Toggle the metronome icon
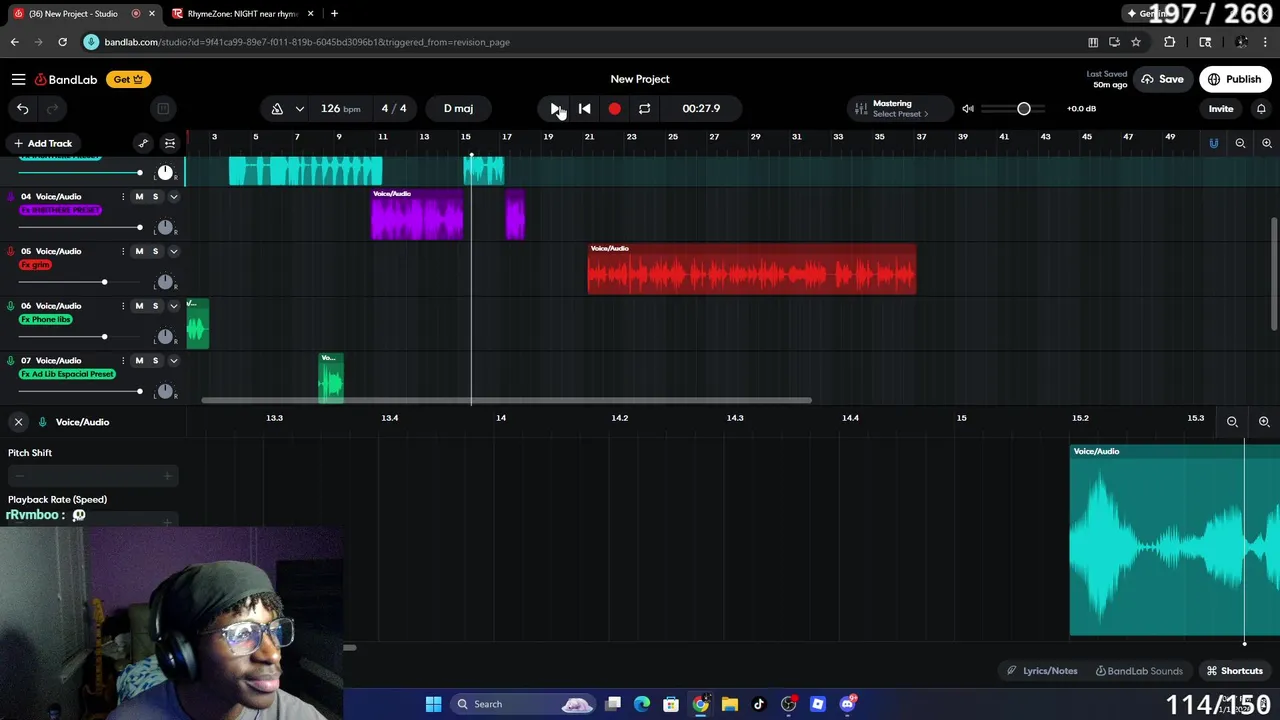Screen dimensions: 1280x720 [277, 108]
